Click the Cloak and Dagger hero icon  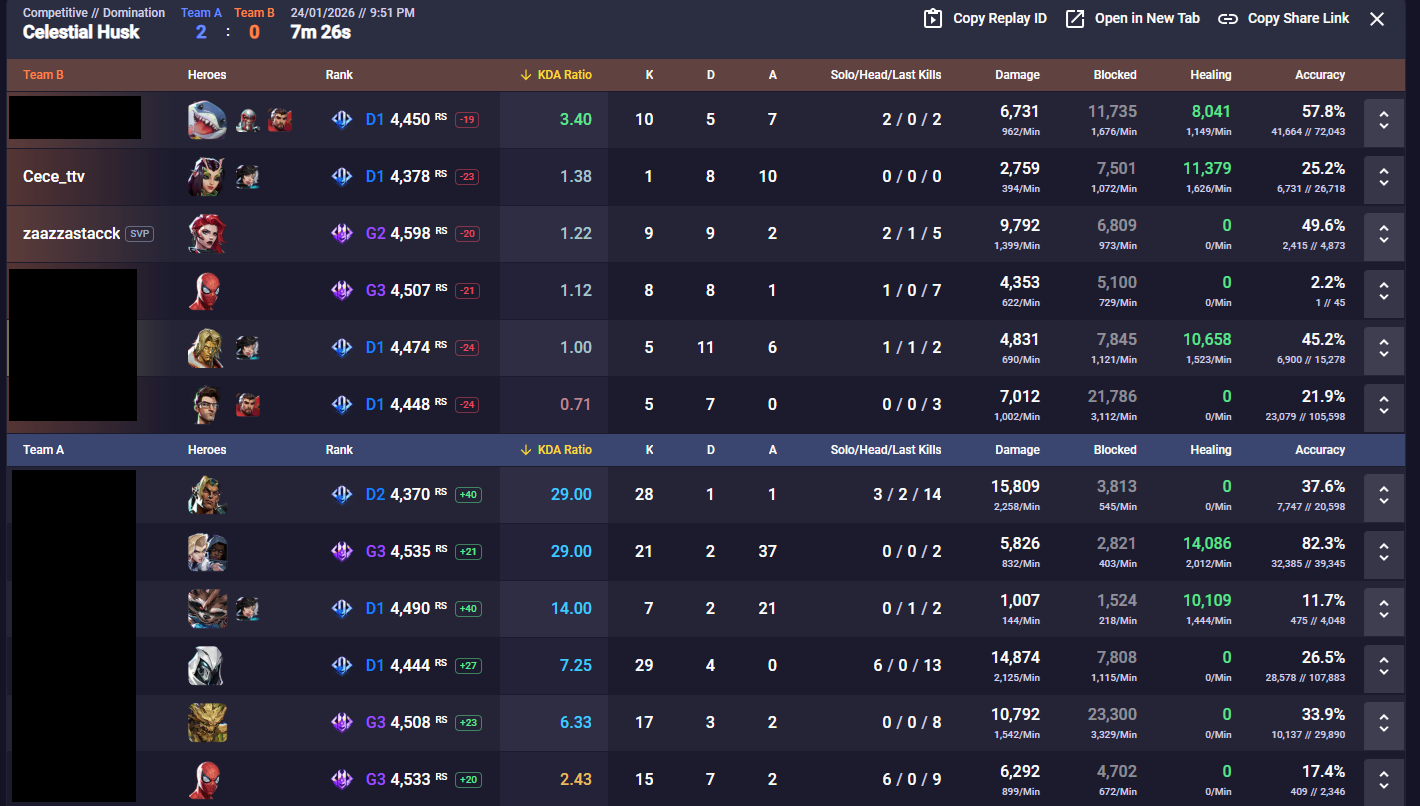pos(207,552)
